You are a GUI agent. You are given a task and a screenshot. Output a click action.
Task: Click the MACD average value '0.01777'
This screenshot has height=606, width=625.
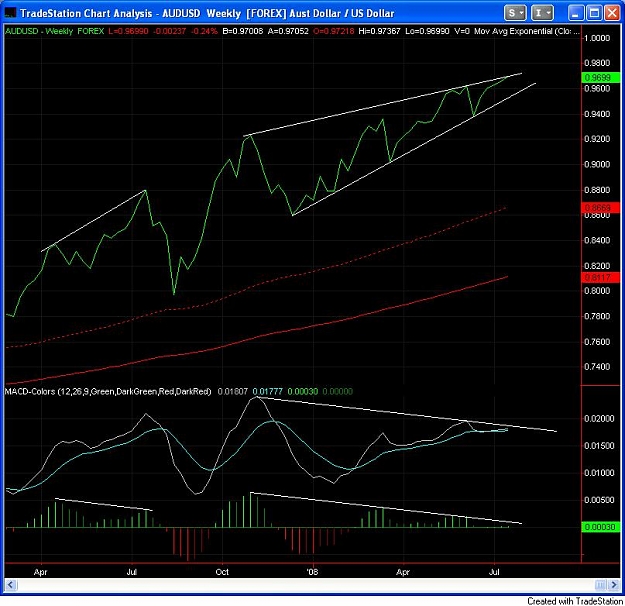(267, 392)
